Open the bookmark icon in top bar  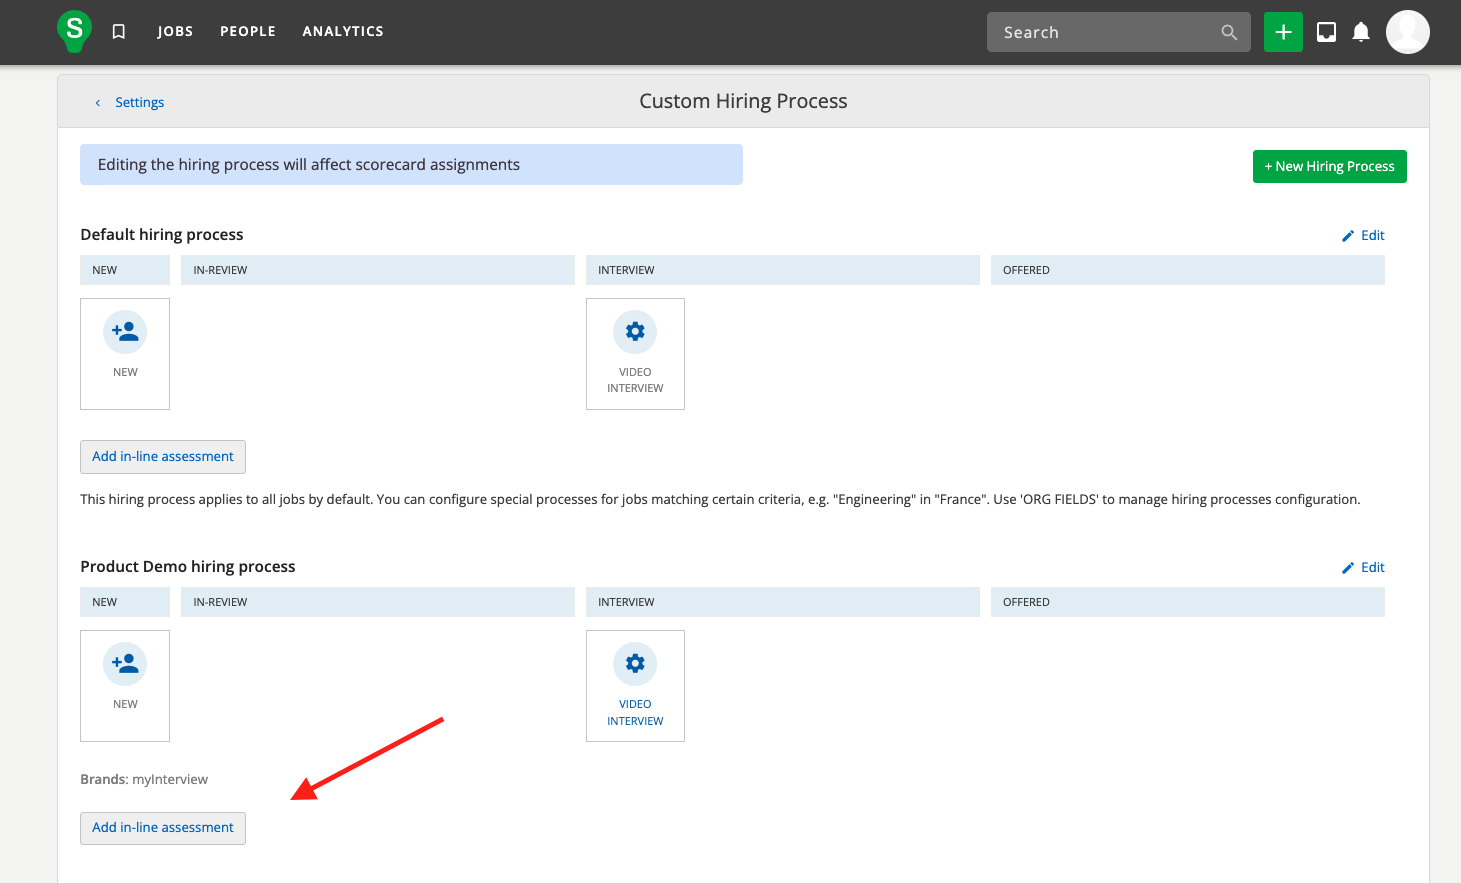pyautogui.click(x=119, y=32)
